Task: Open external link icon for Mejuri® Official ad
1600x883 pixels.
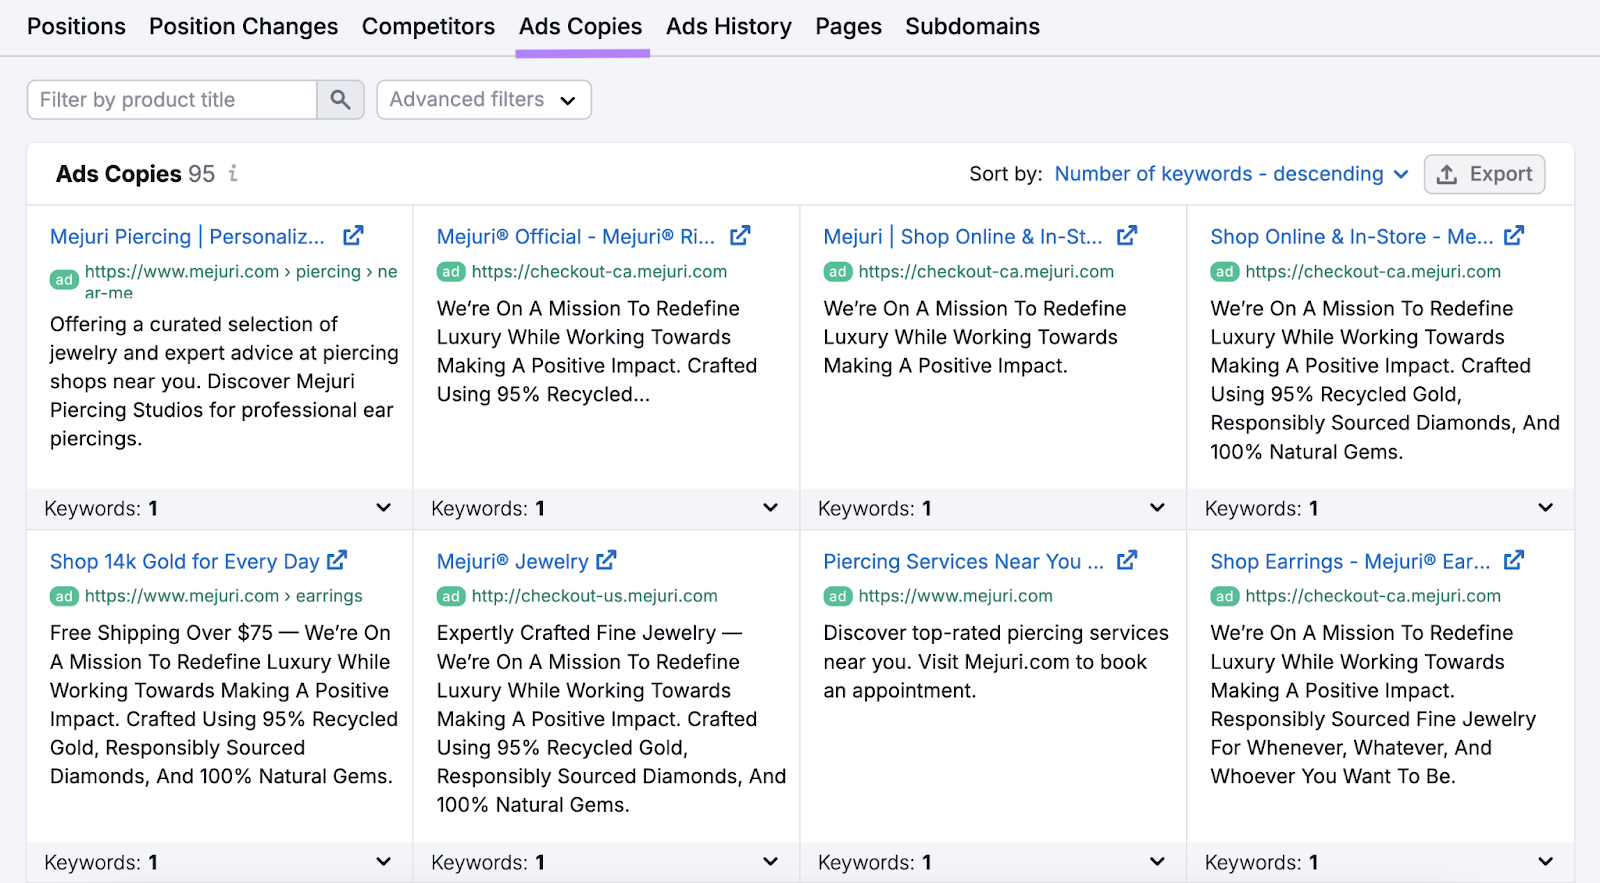Action: pos(740,236)
